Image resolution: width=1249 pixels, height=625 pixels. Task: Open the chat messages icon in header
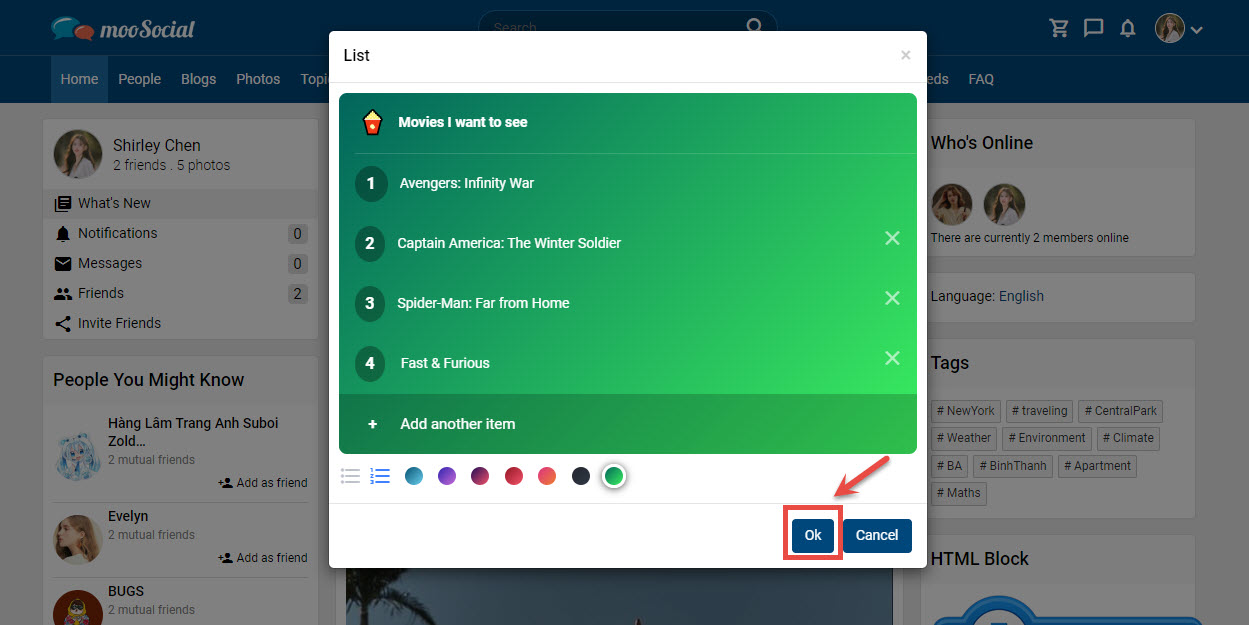(x=1094, y=28)
